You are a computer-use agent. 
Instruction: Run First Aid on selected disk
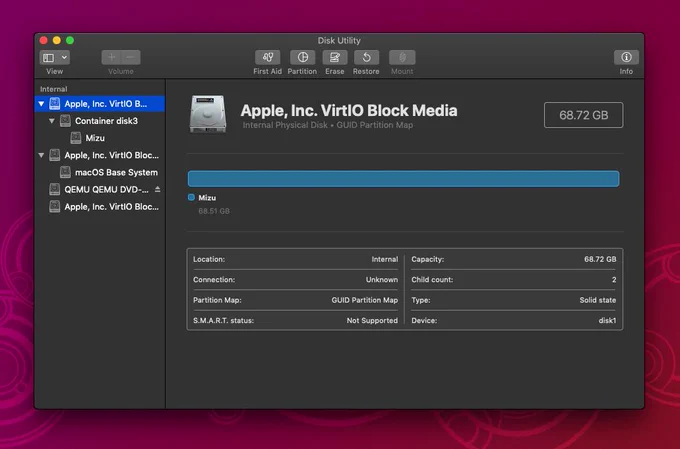[268, 57]
